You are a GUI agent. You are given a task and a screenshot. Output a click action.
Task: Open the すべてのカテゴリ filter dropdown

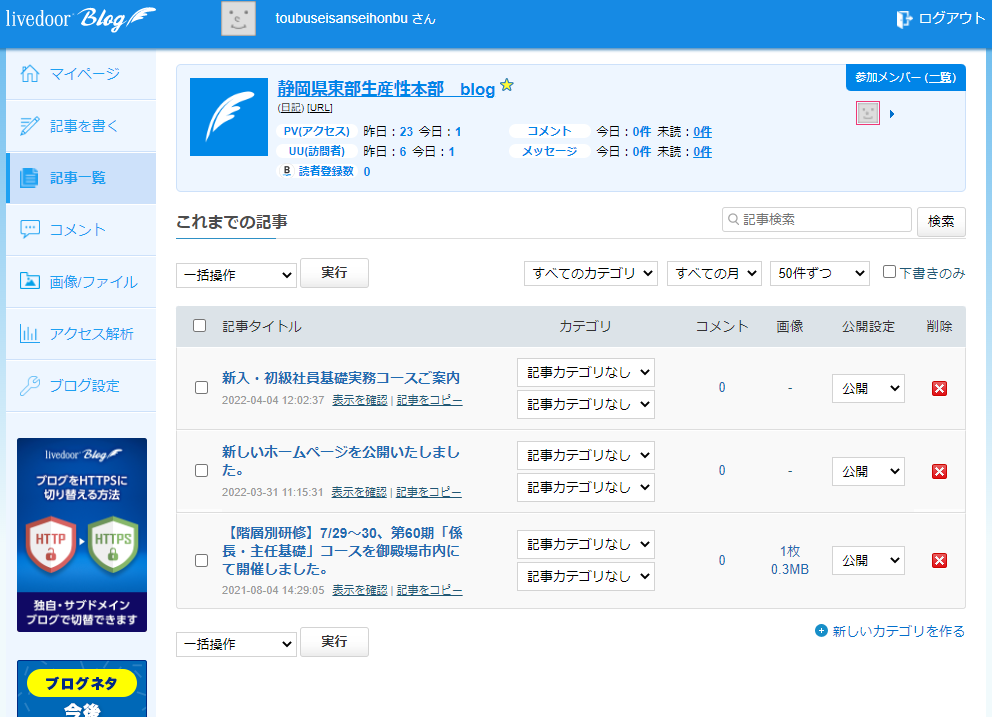click(x=591, y=273)
